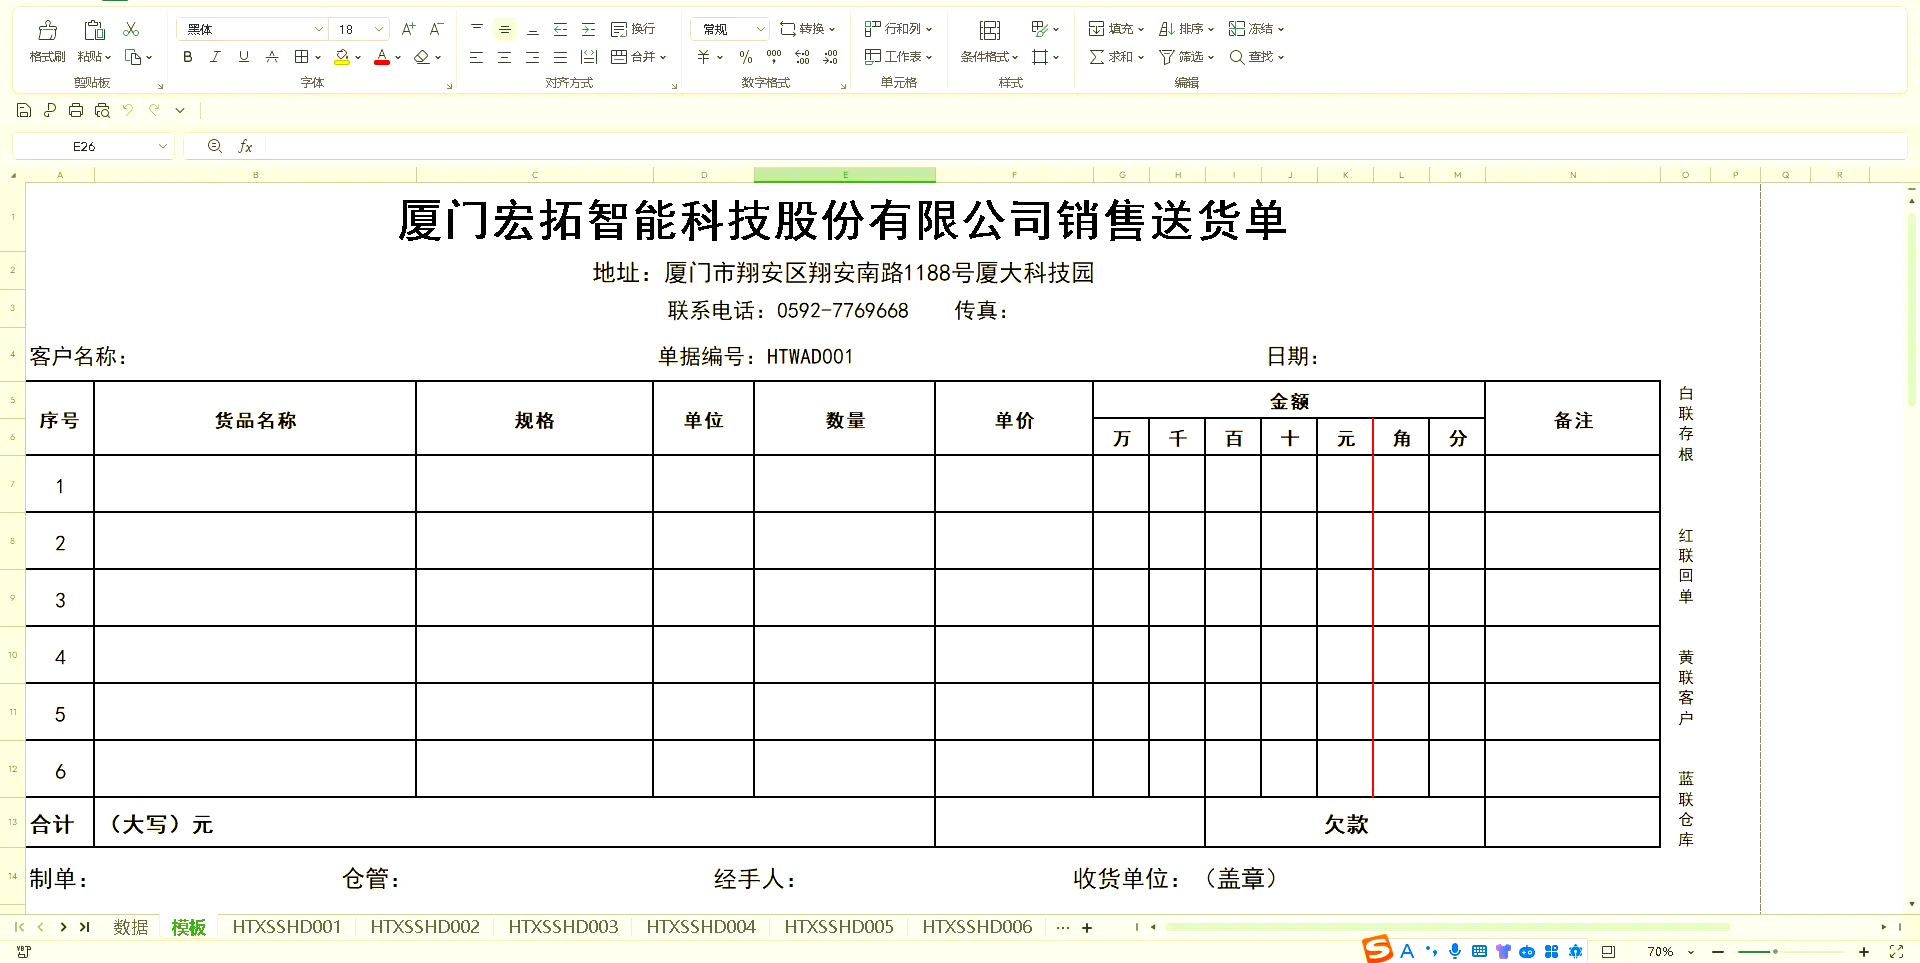Screen dimensions: 1920x963
Task: Switch to the HTXSSHD006 sheet tab
Action: [977, 927]
